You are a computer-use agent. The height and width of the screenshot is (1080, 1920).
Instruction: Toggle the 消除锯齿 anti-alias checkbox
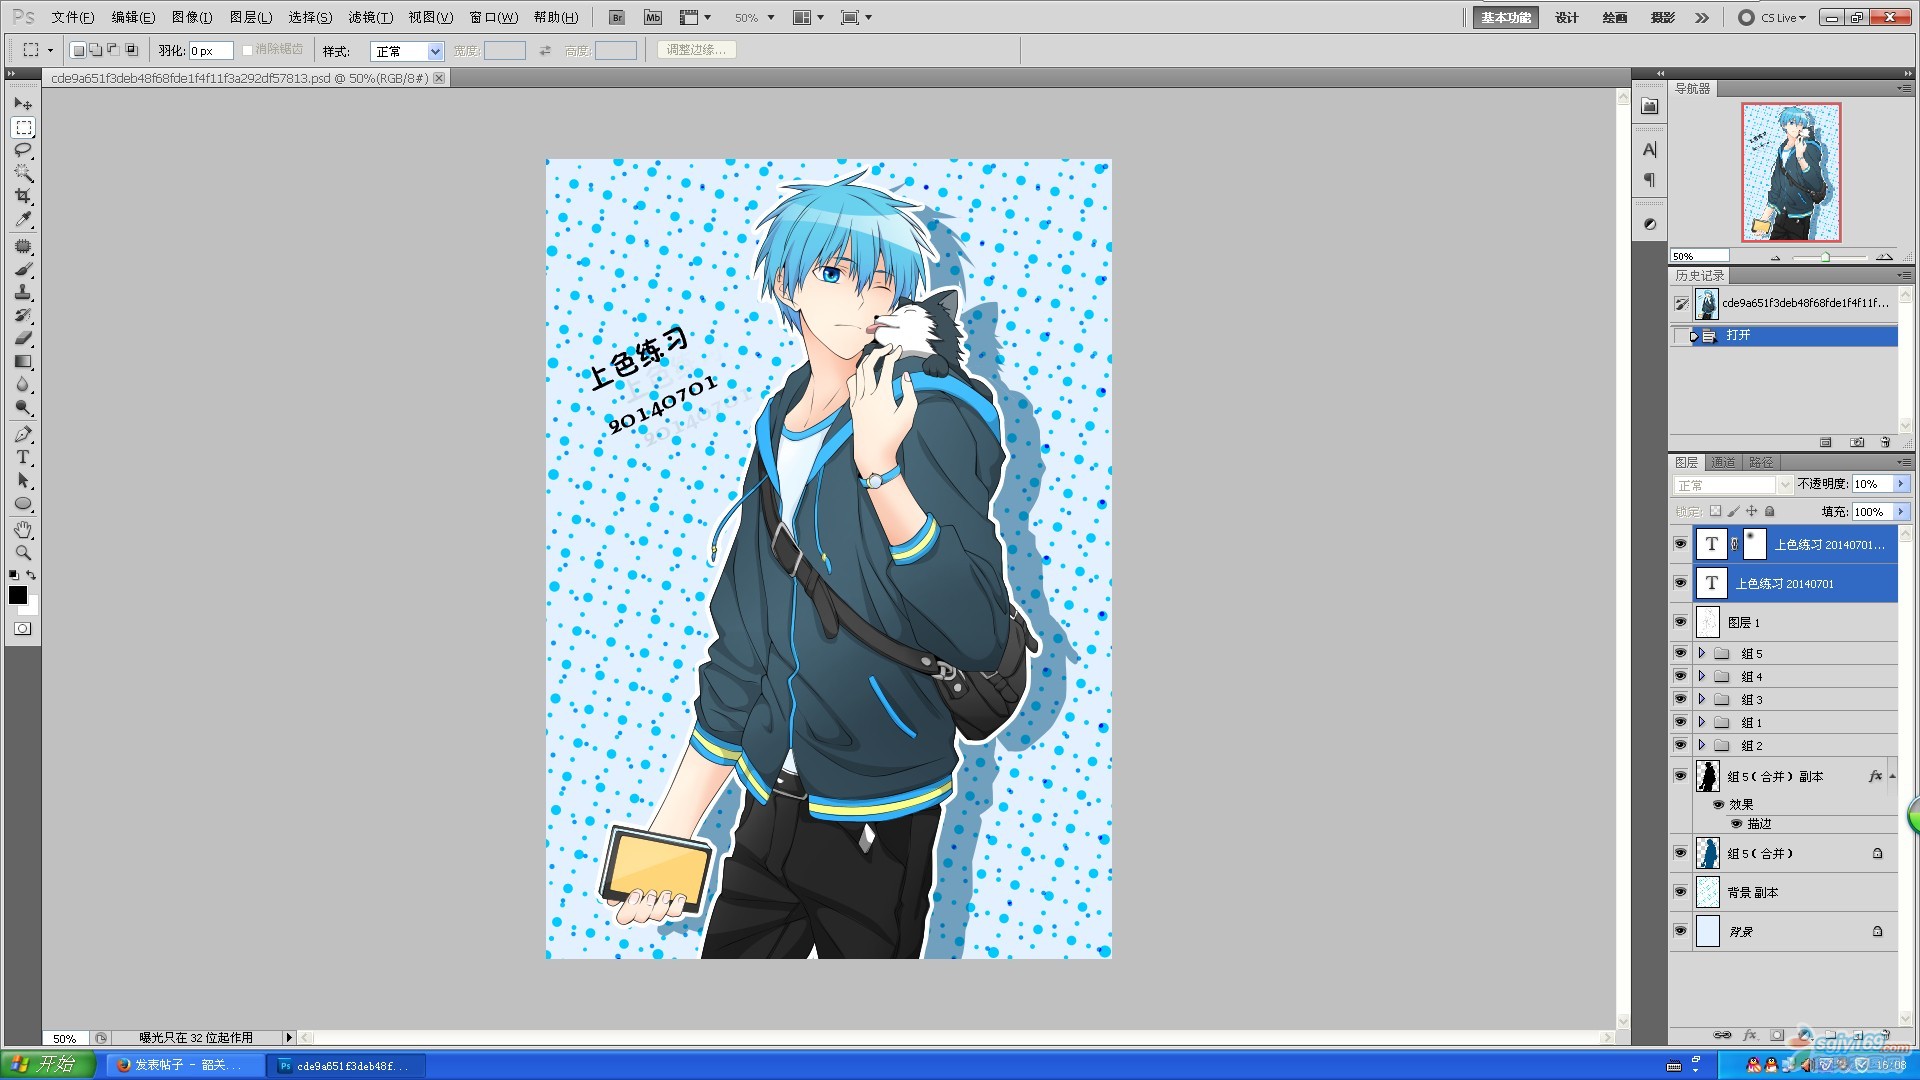pyautogui.click(x=247, y=50)
